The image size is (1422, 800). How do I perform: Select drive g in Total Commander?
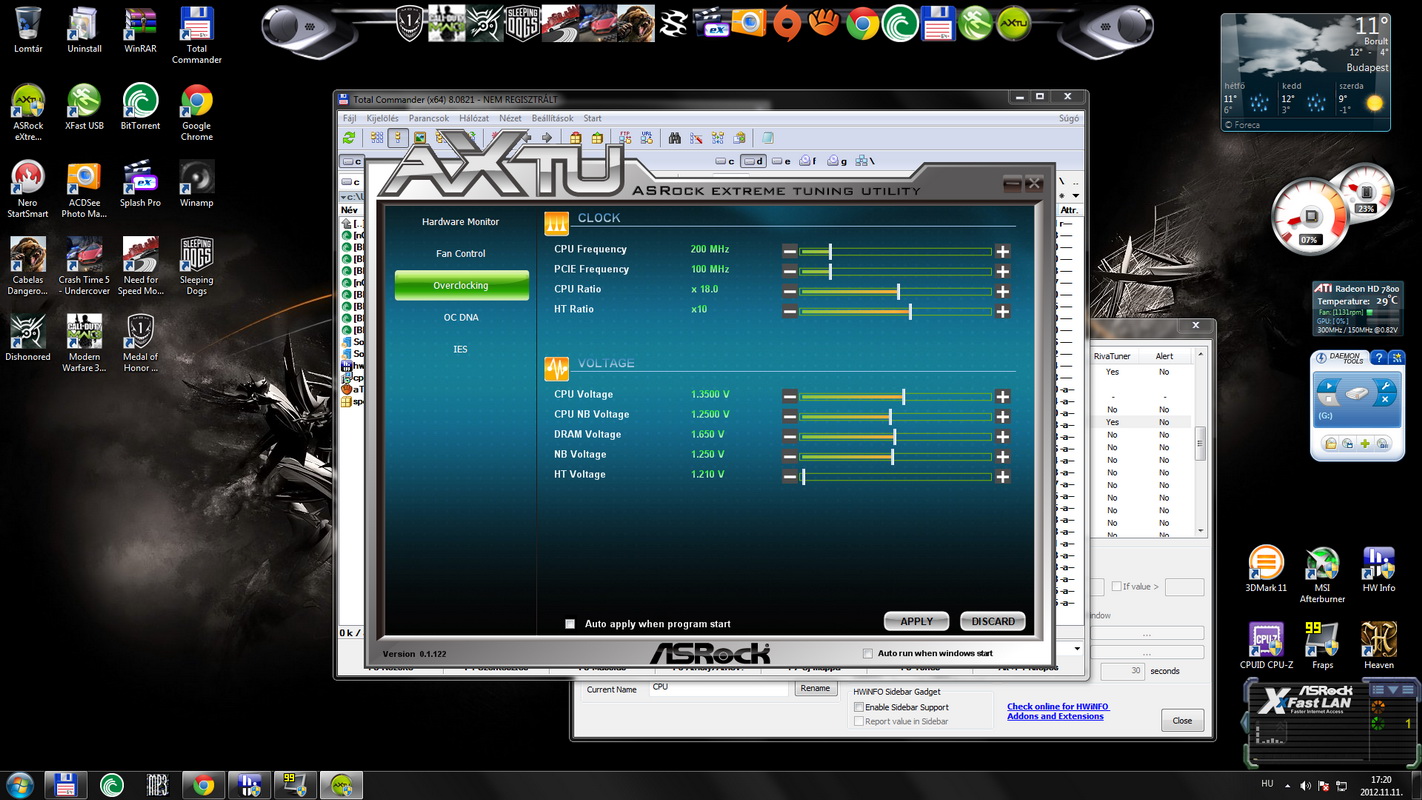tap(837, 161)
